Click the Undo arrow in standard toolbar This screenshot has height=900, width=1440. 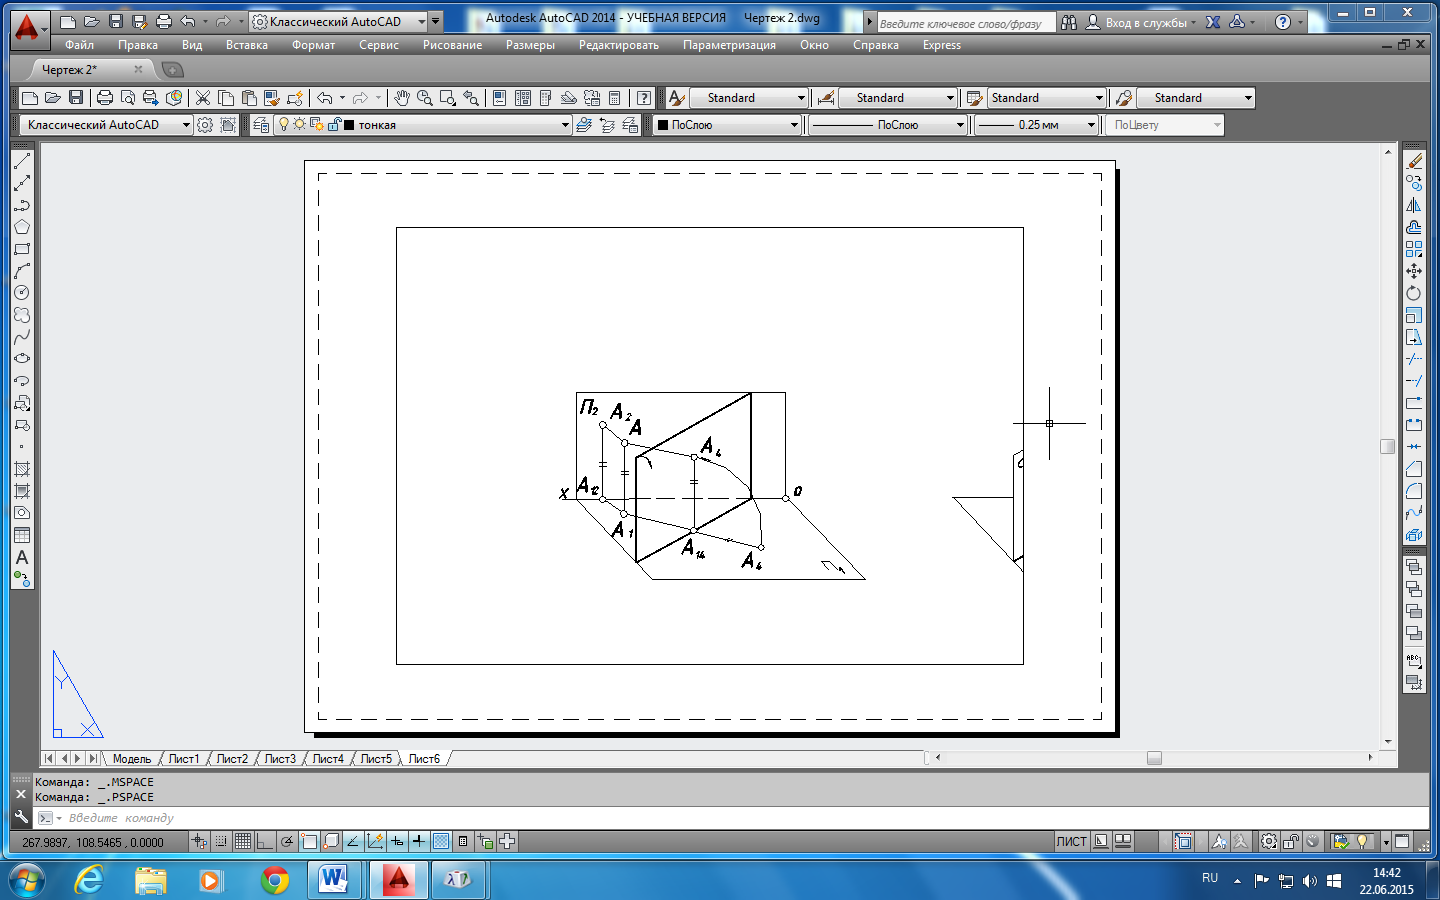pos(325,98)
